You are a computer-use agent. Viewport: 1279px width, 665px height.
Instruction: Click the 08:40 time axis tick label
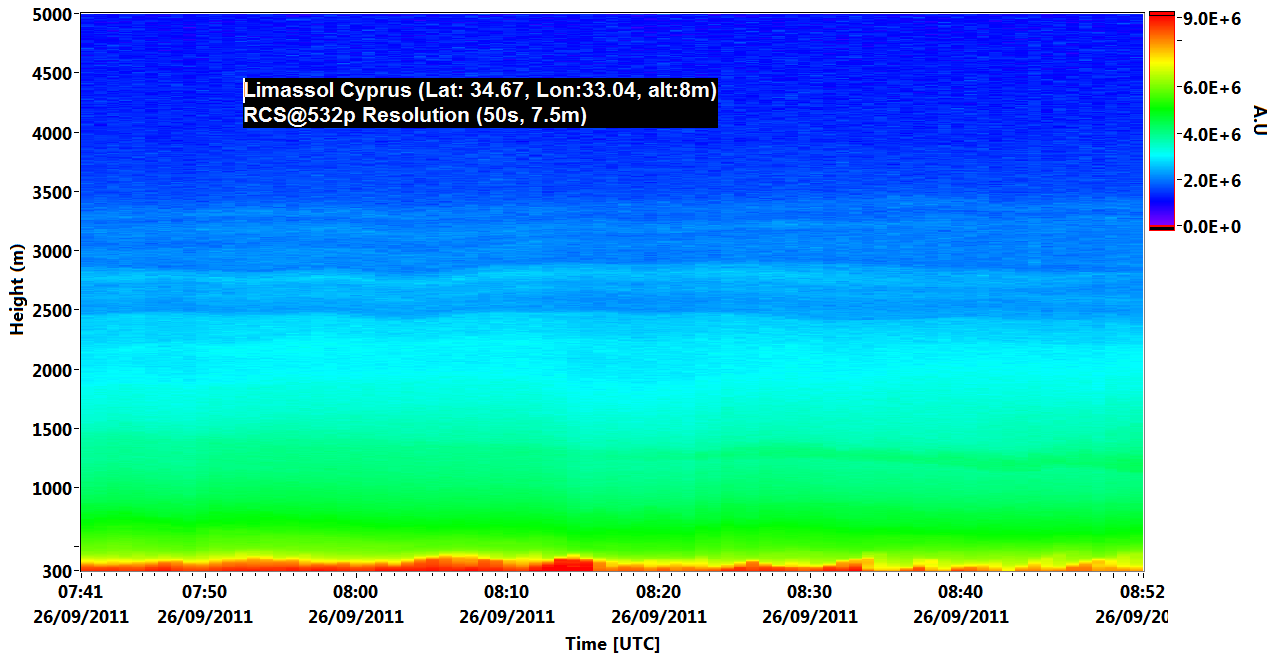click(x=960, y=594)
